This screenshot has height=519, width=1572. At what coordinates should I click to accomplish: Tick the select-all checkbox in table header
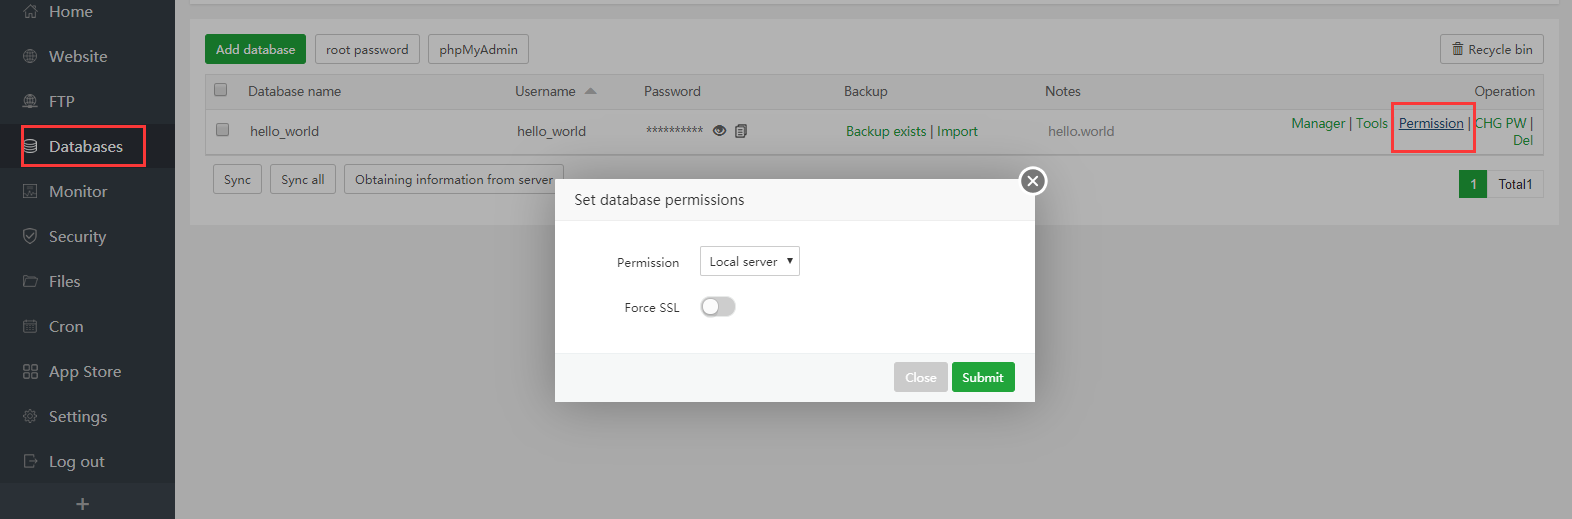(221, 90)
